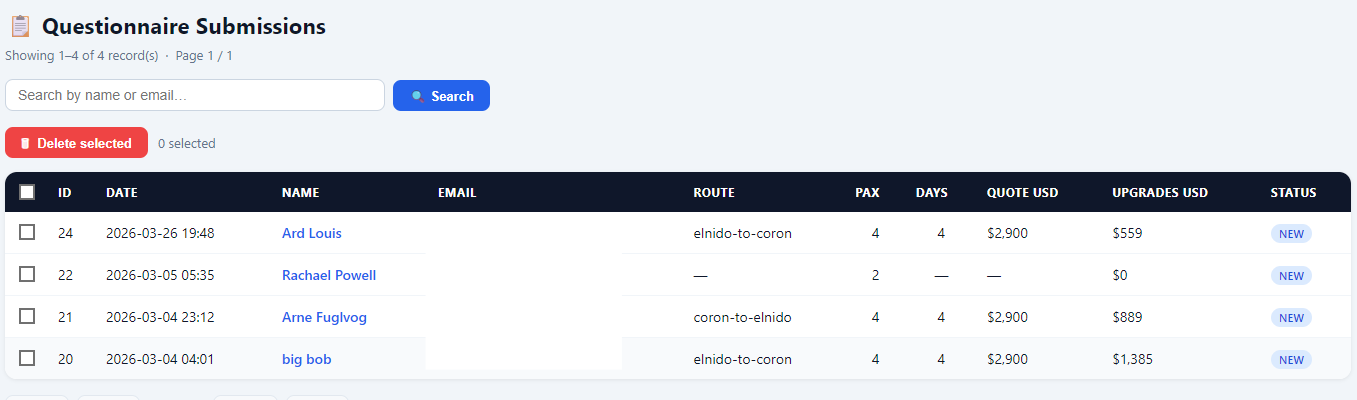Viewport: 1357px width, 400px height.
Task: View Arne Fuglvog's submission details
Action: pos(324,317)
